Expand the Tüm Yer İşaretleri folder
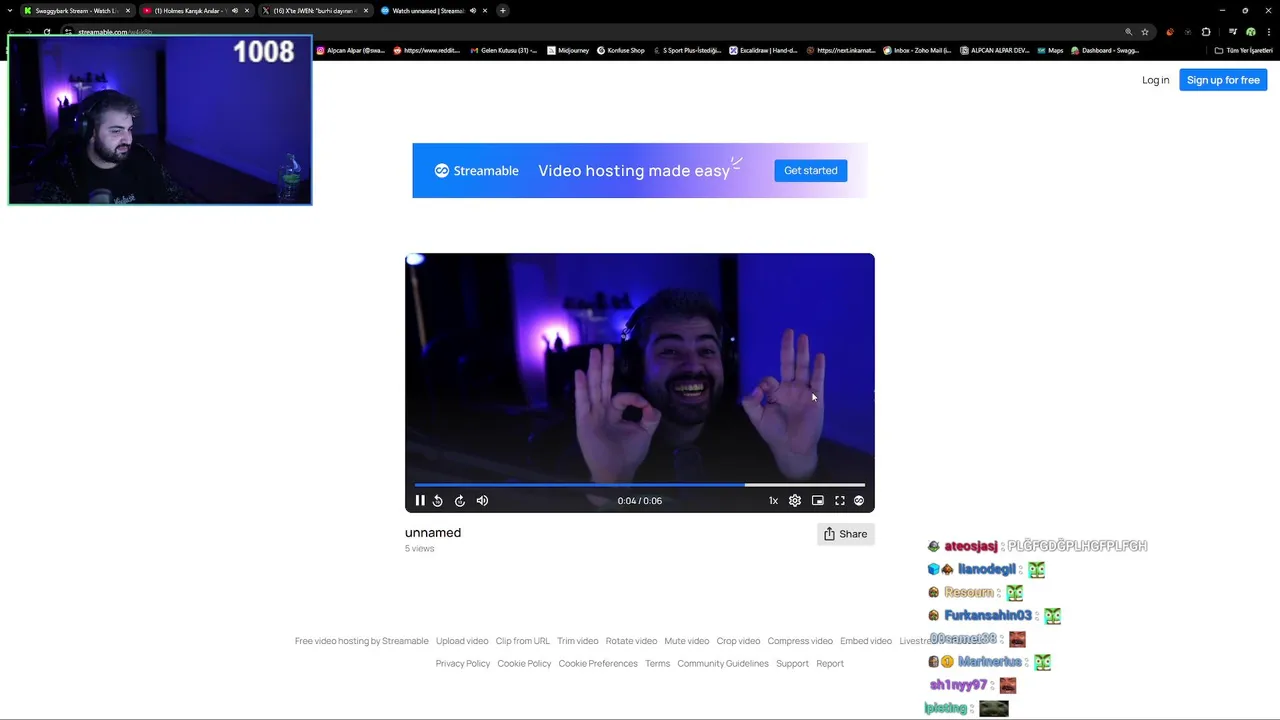This screenshot has height=720, width=1280. [1244, 50]
